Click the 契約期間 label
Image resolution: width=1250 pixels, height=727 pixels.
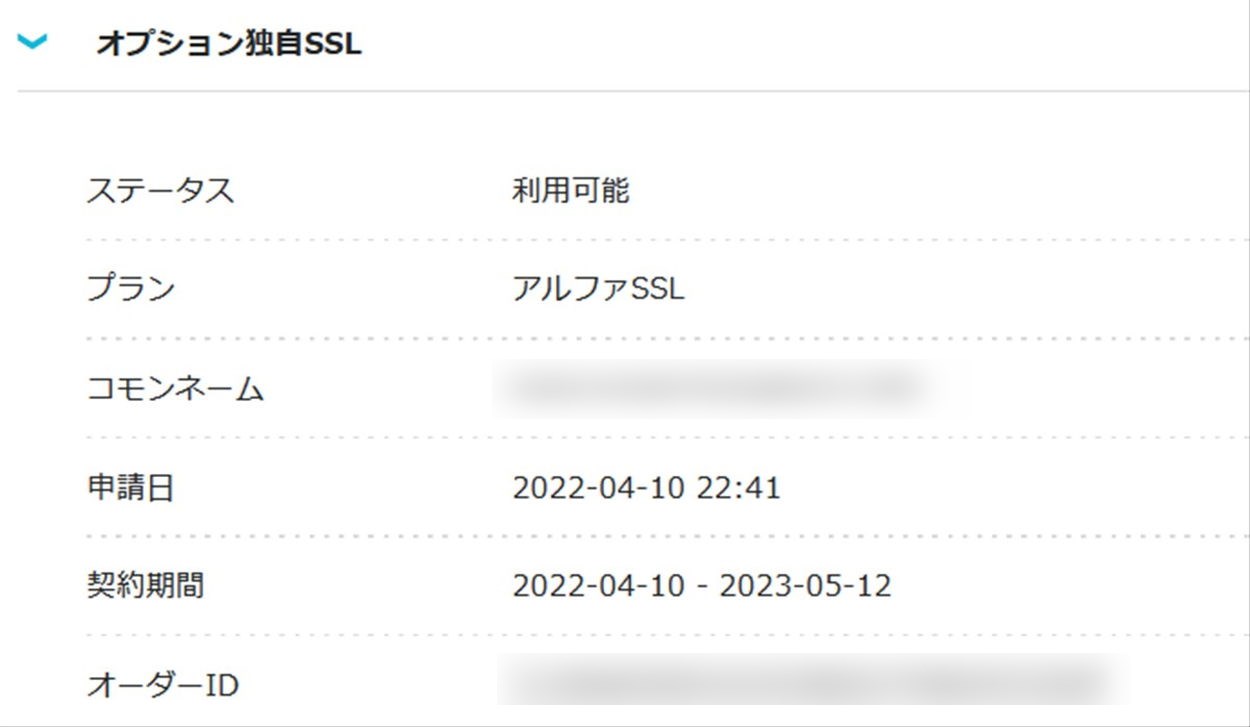(x=146, y=586)
